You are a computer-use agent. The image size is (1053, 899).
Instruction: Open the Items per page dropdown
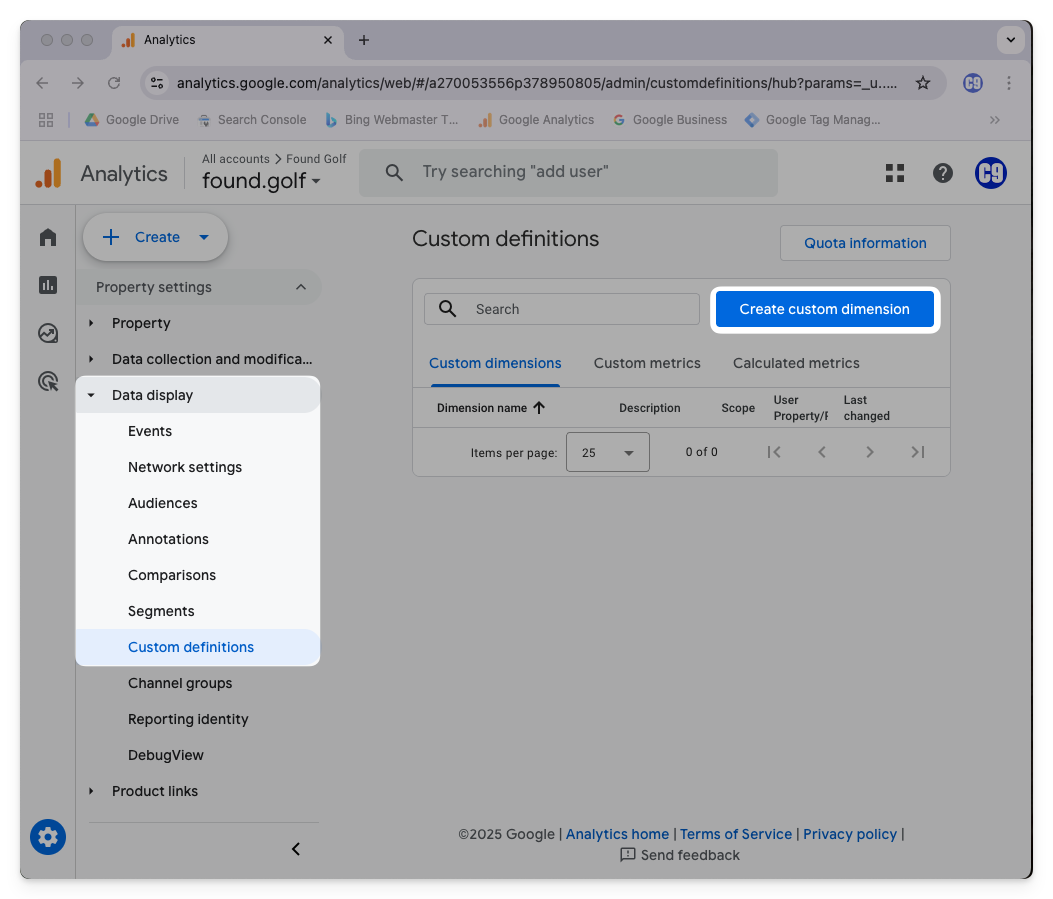point(608,452)
